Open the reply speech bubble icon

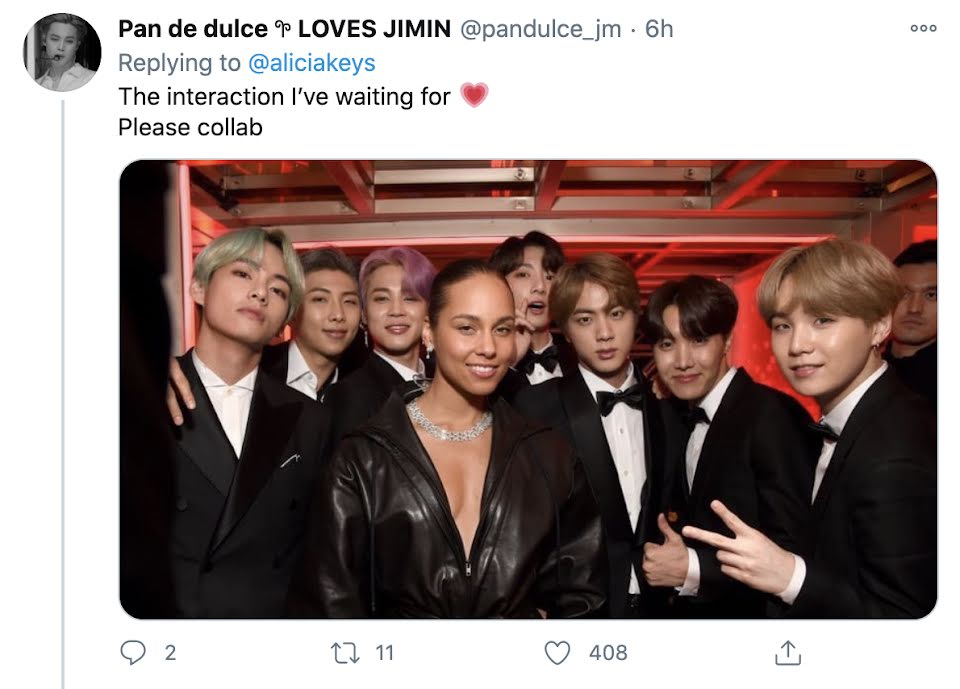(x=133, y=653)
